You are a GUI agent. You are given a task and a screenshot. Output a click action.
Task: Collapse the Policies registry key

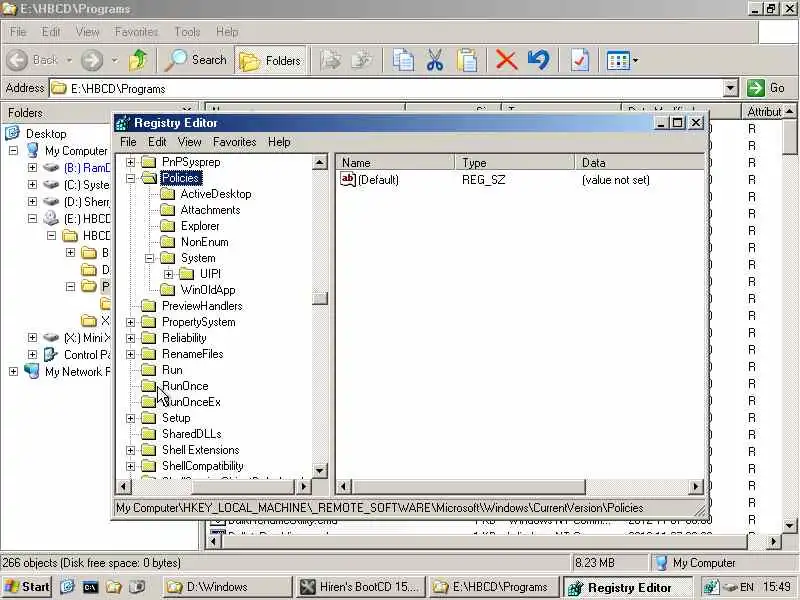tap(131, 178)
